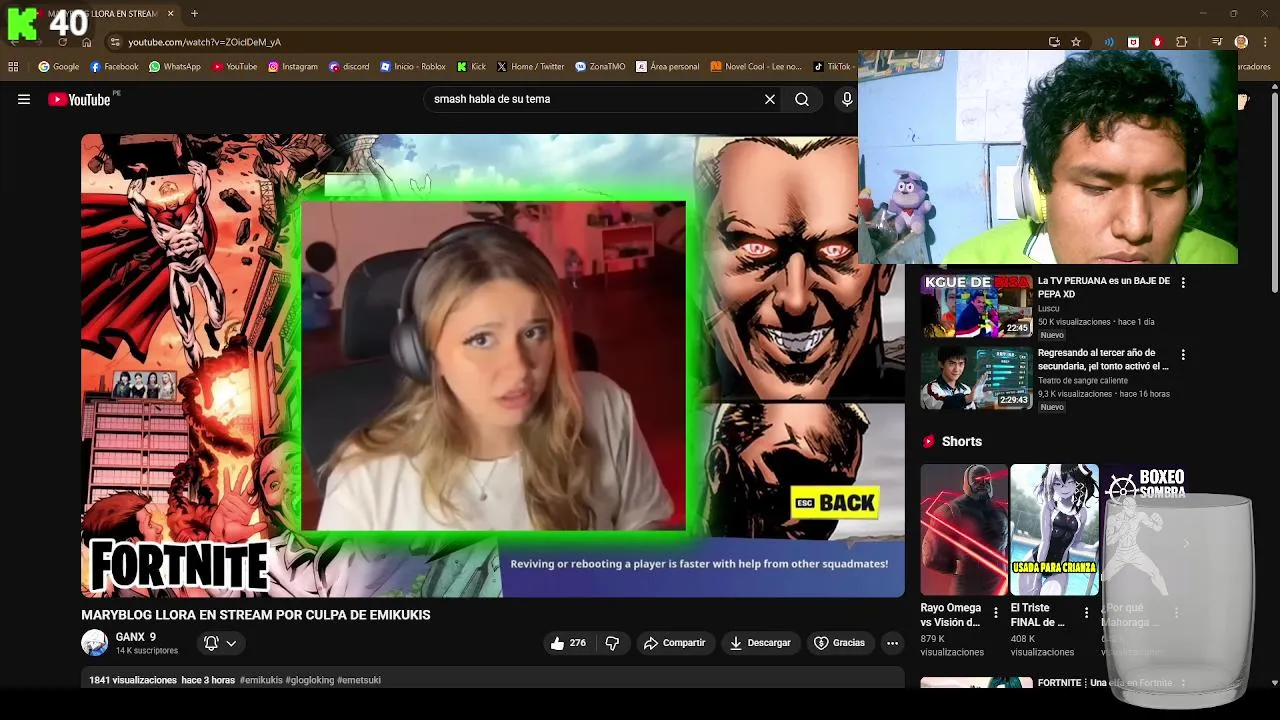Open the Chrome three-dot menu
The image size is (1280, 720).
[1265, 42]
